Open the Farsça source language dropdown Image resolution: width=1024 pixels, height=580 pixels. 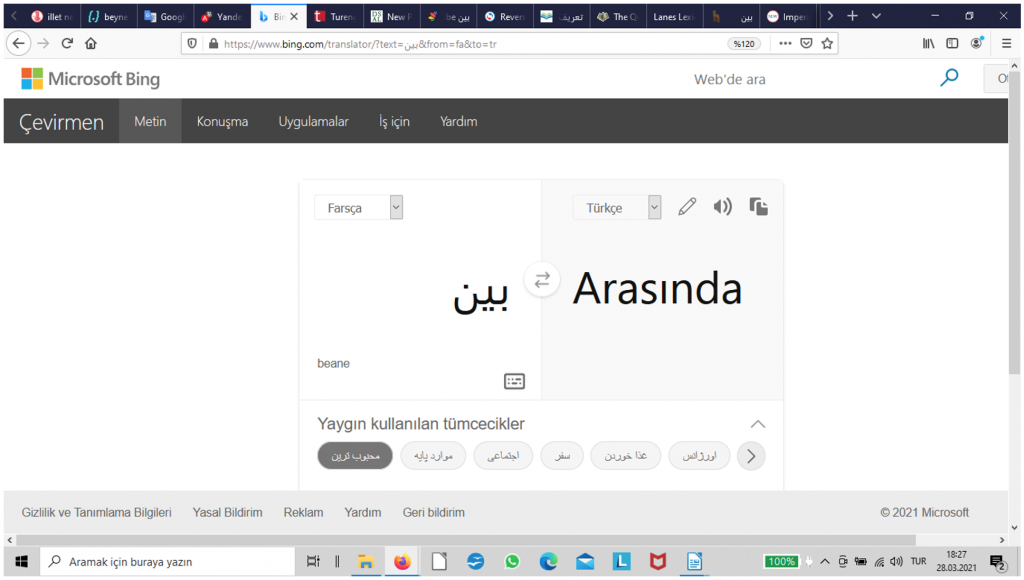point(359,208)
